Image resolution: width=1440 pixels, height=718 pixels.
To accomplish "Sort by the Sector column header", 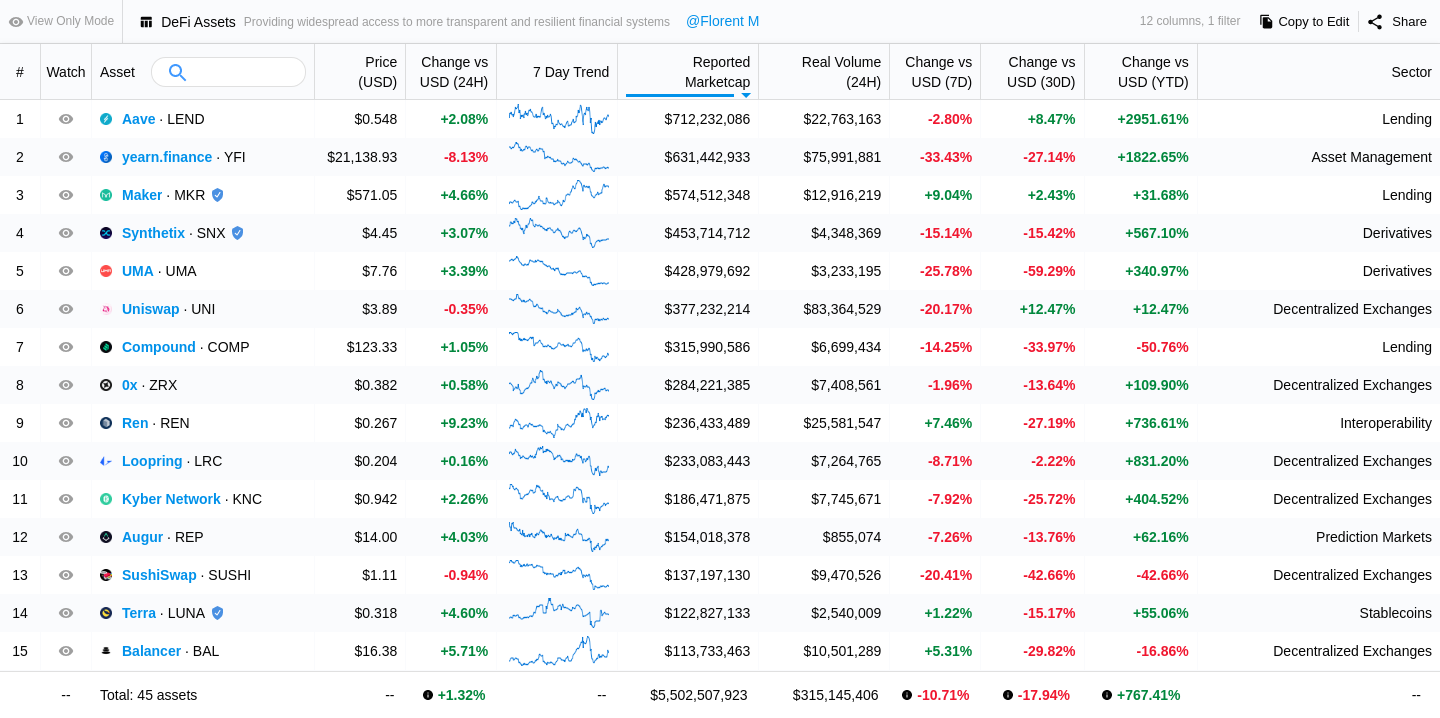I will (x=1411, y=72).
